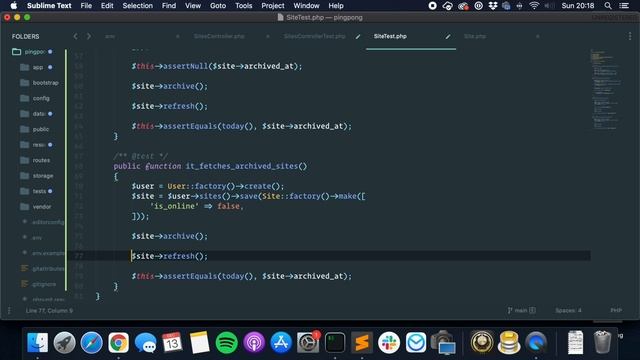The height and width of the screenshot is (360, 640).
Task: Open Messages from the Dock
Action: tap(145, 342)
